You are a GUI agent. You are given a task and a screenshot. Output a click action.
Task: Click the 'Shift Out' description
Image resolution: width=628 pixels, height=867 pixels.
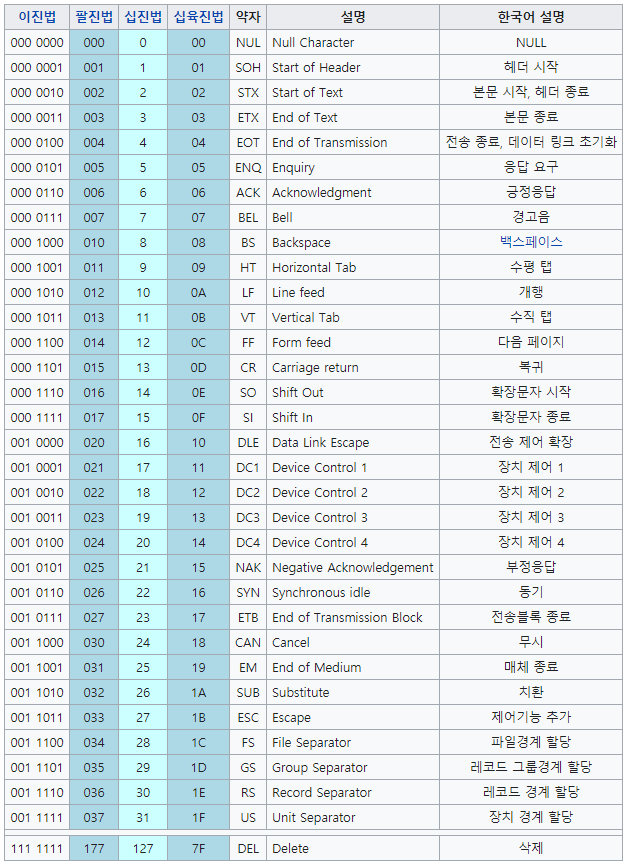pos(297,393)
